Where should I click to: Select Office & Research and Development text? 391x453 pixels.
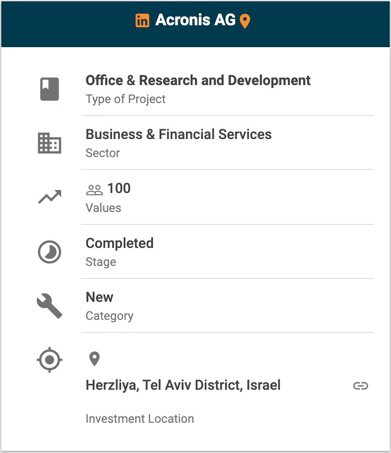(x=198, y=80)
